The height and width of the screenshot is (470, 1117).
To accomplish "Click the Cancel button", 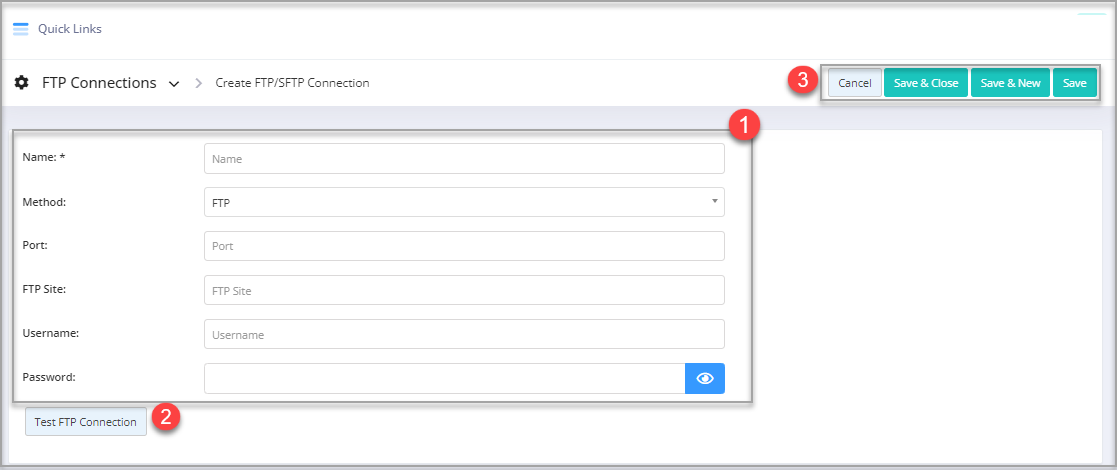I will pyautogui.click(x=855, y=83).
